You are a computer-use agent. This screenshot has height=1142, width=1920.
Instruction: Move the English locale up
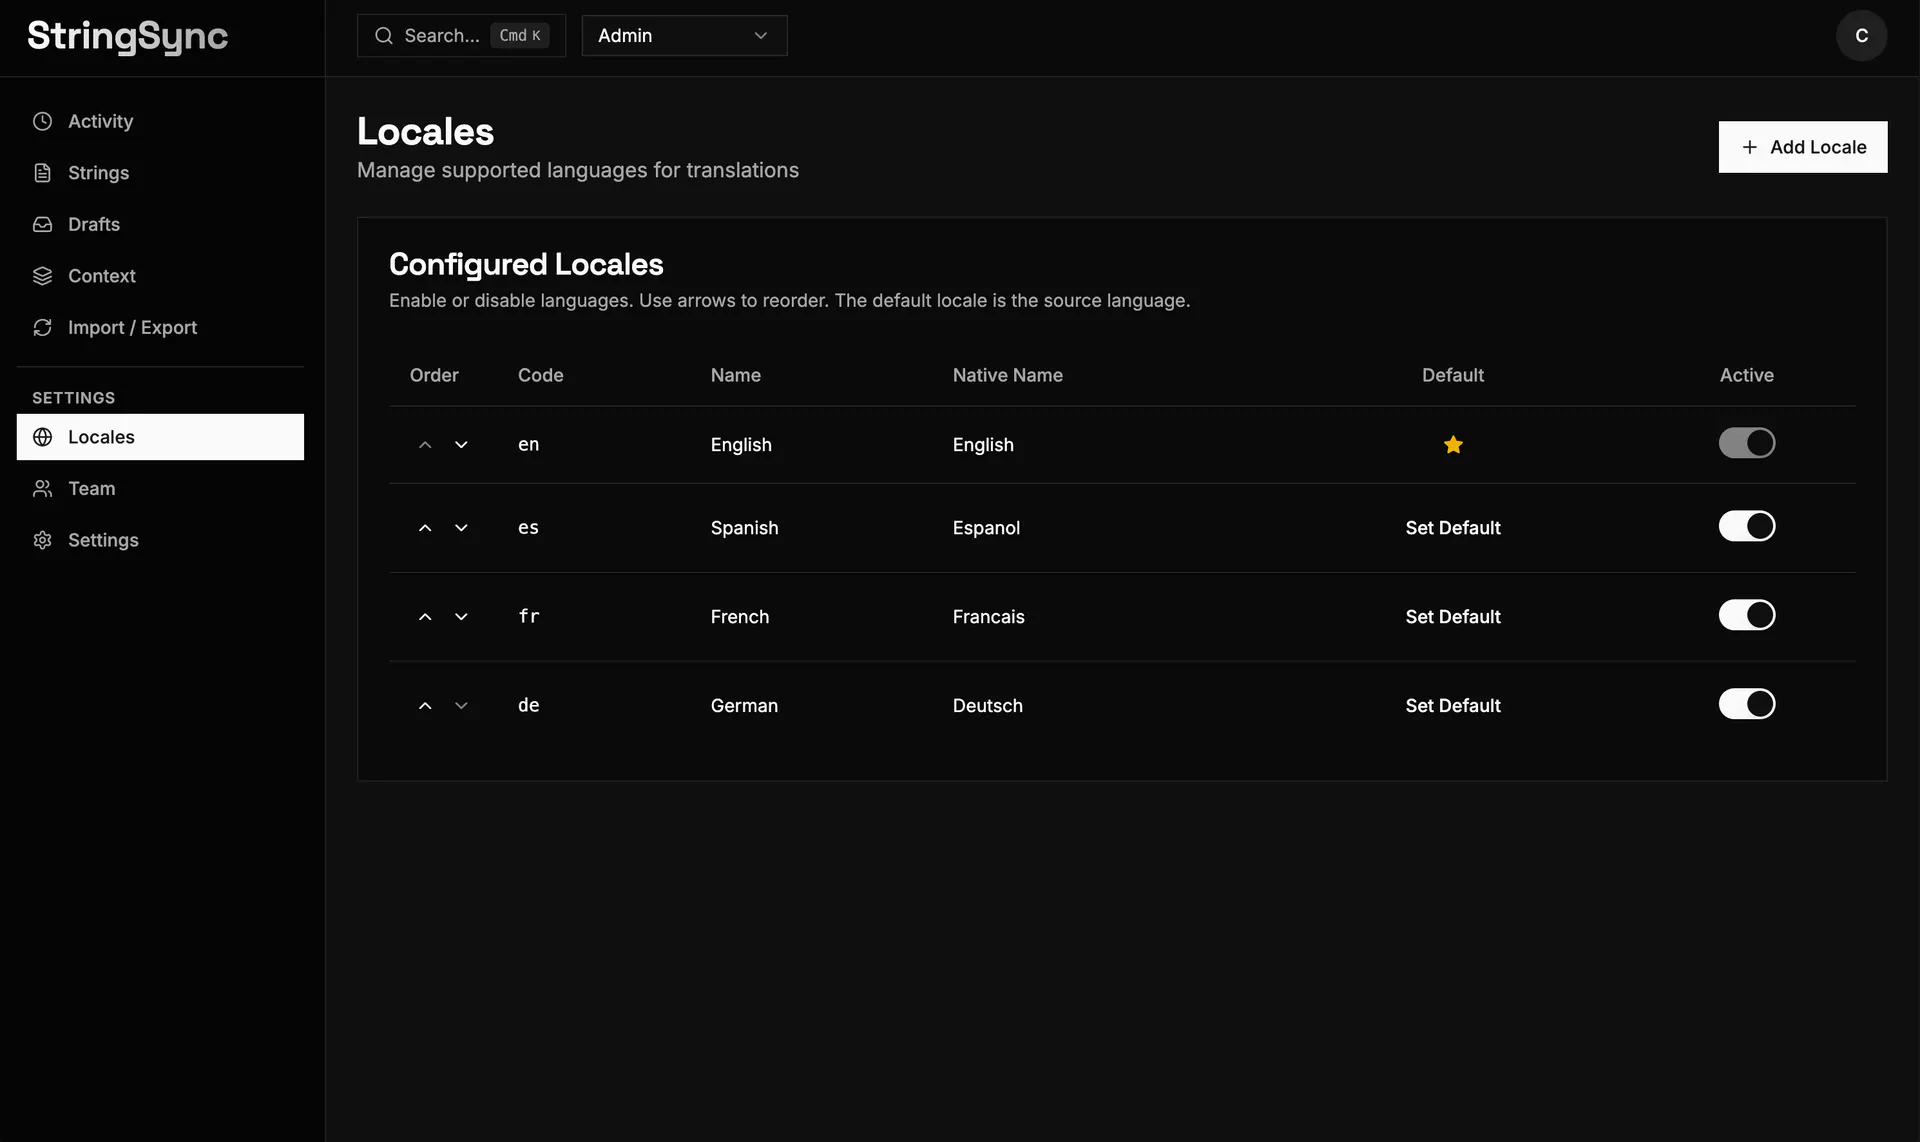coord(425,445)
